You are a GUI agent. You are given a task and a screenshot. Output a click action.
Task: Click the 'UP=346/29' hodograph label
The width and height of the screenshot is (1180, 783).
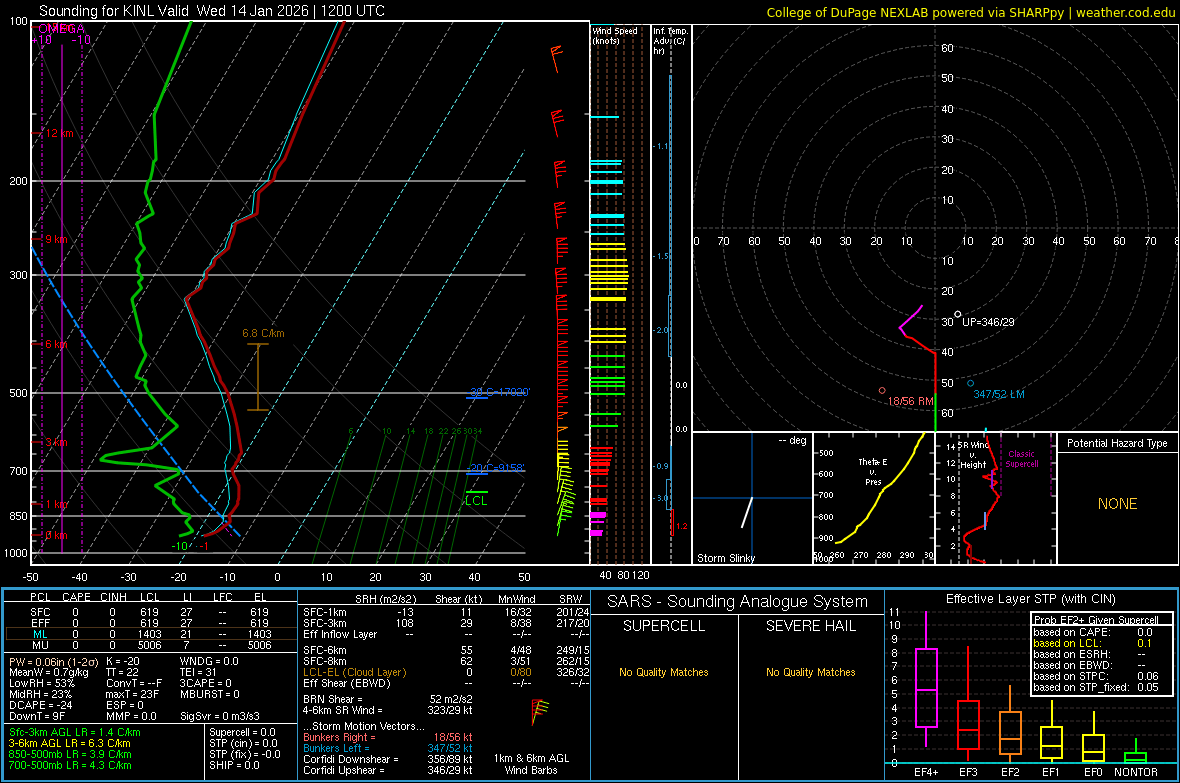pos(988,322)
